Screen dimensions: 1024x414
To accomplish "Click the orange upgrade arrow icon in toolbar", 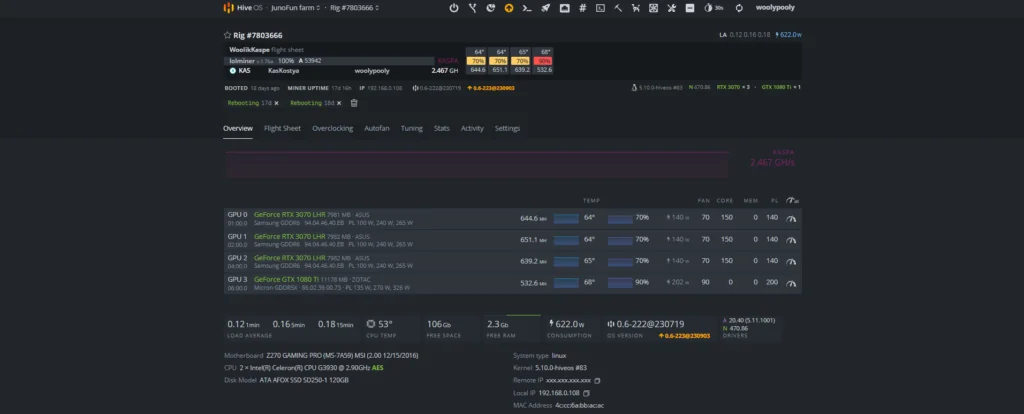I will coord(509,8).
